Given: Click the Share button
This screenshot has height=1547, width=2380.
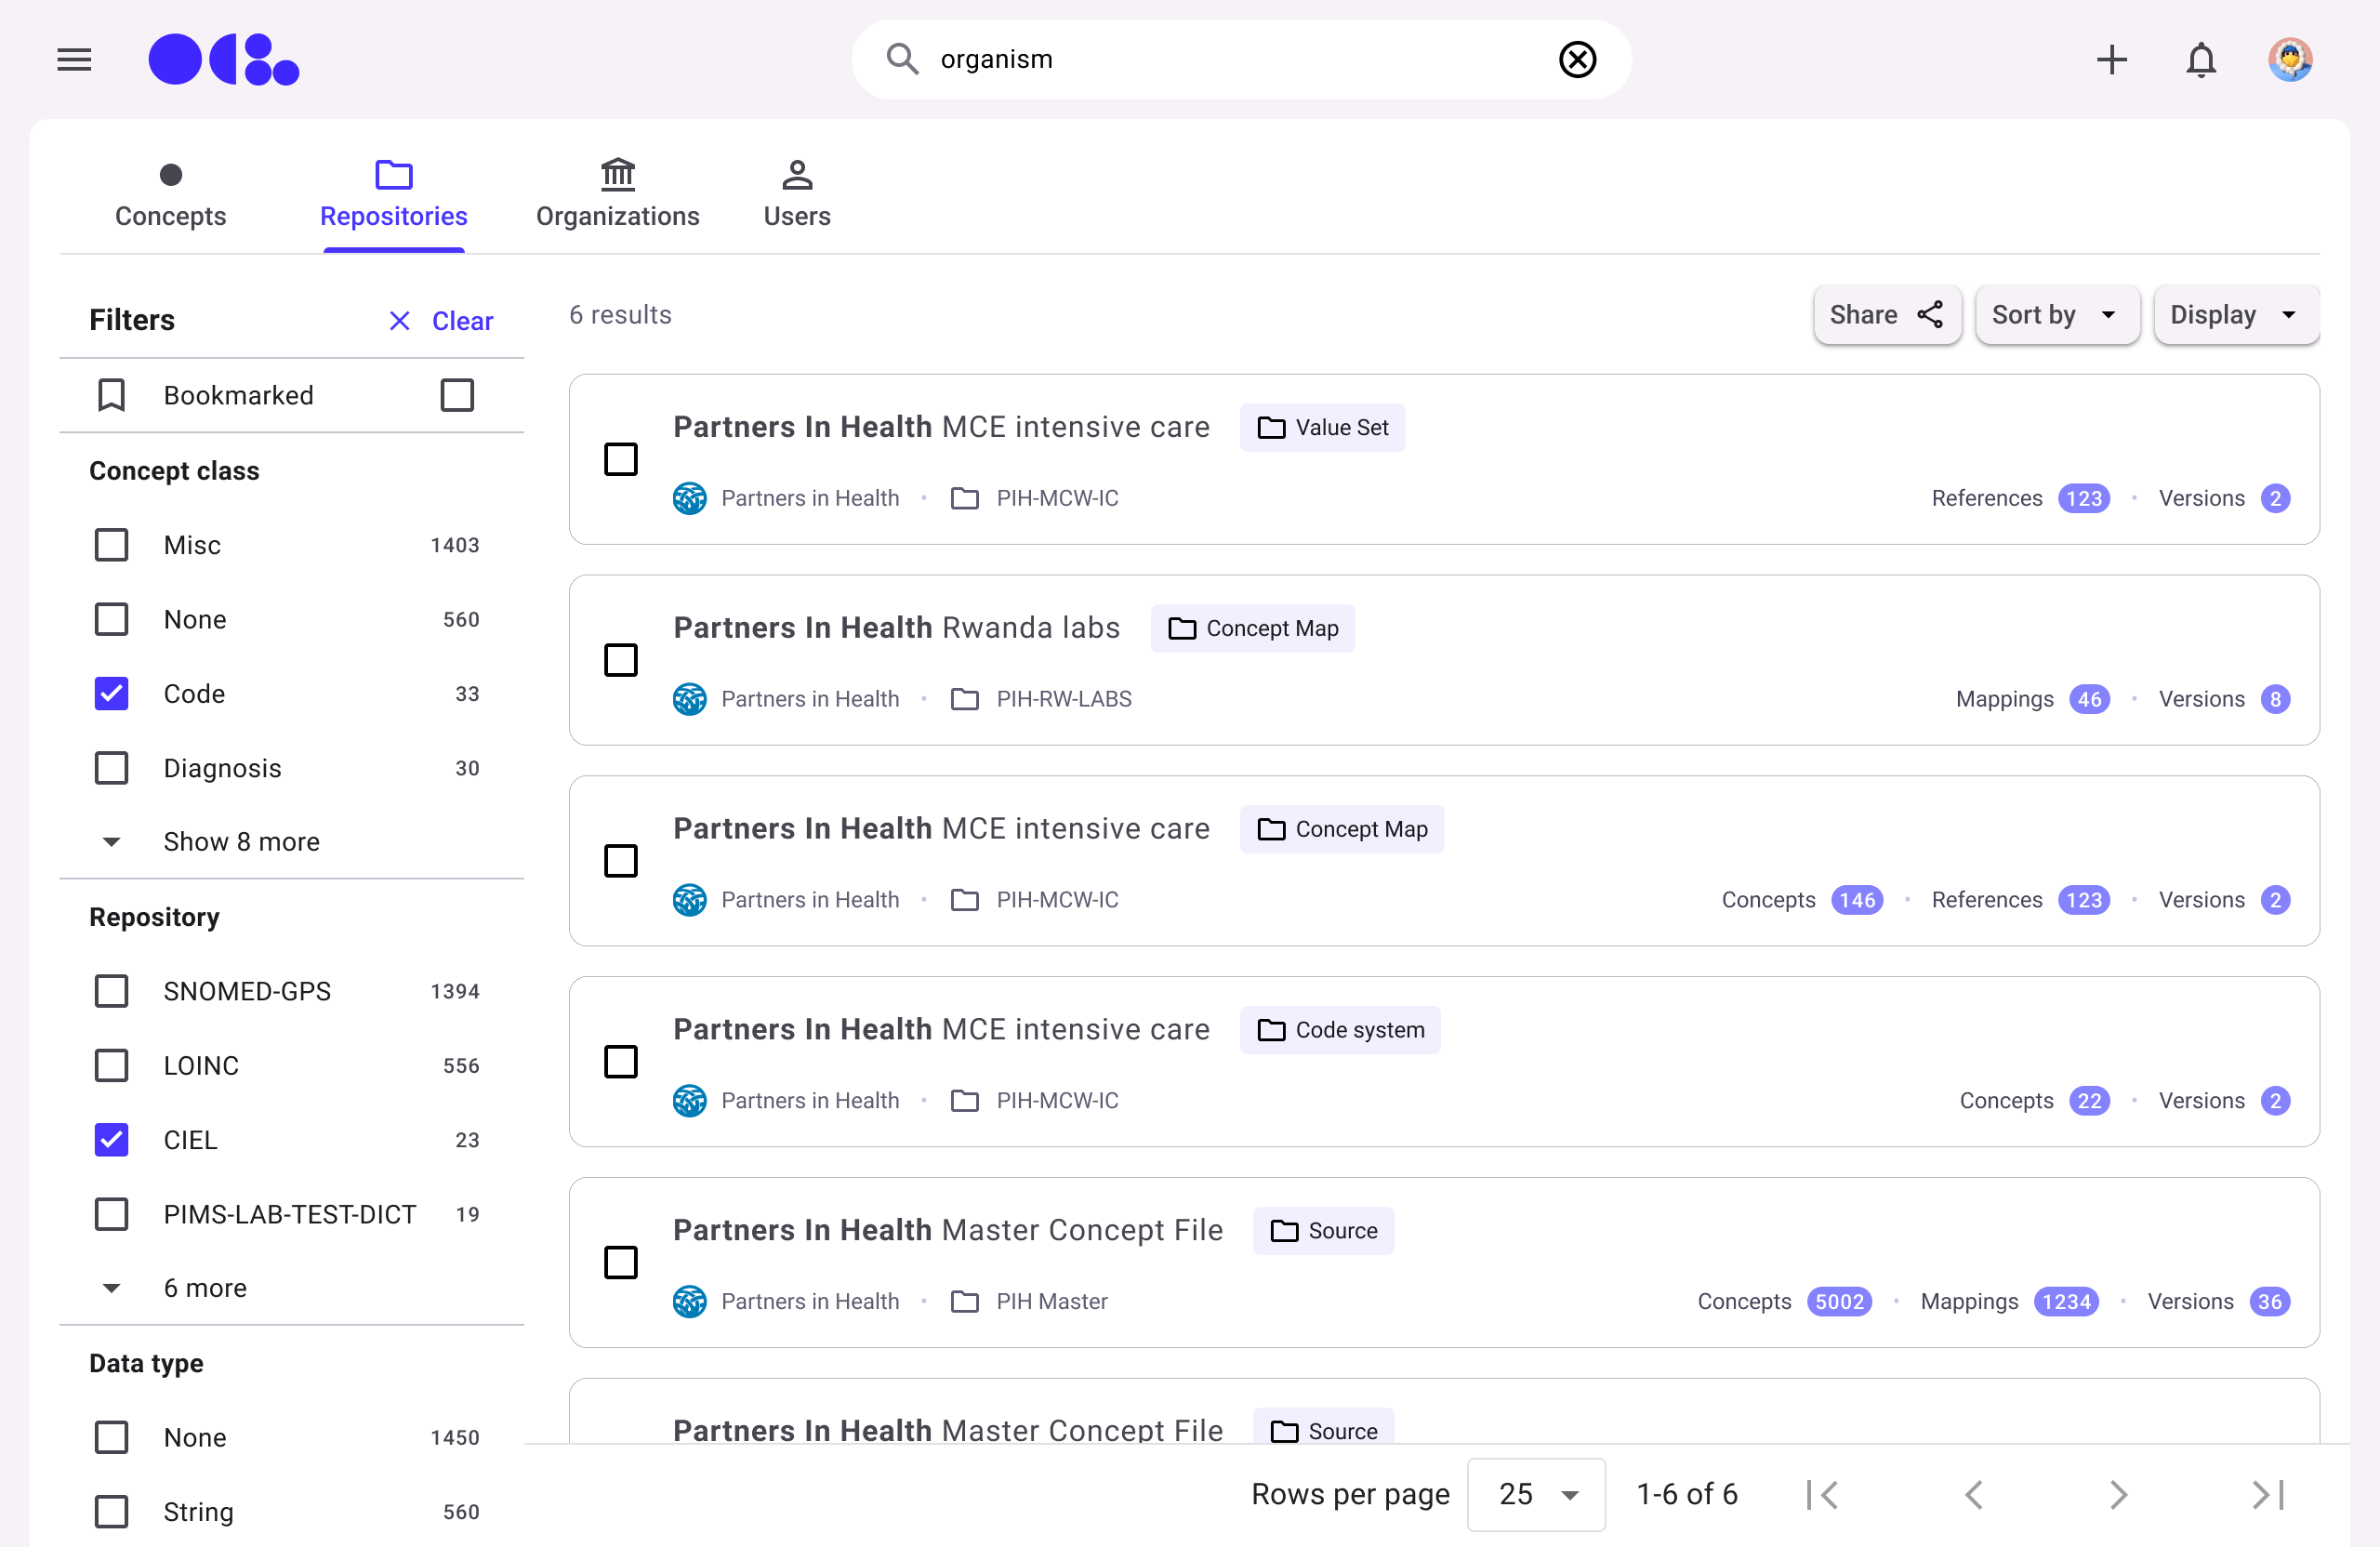Looking at the screenshot, I should point(1886,315).
